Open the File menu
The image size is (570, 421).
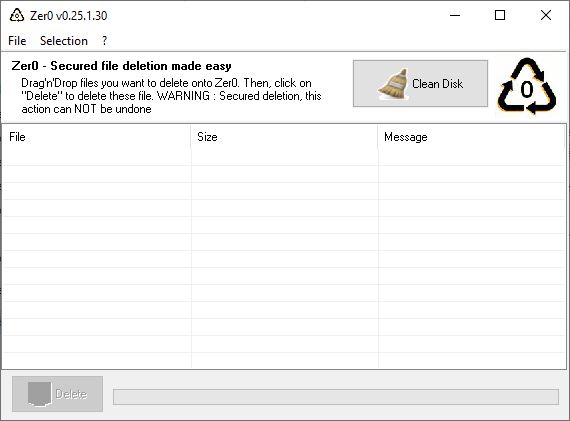(17, 41)
